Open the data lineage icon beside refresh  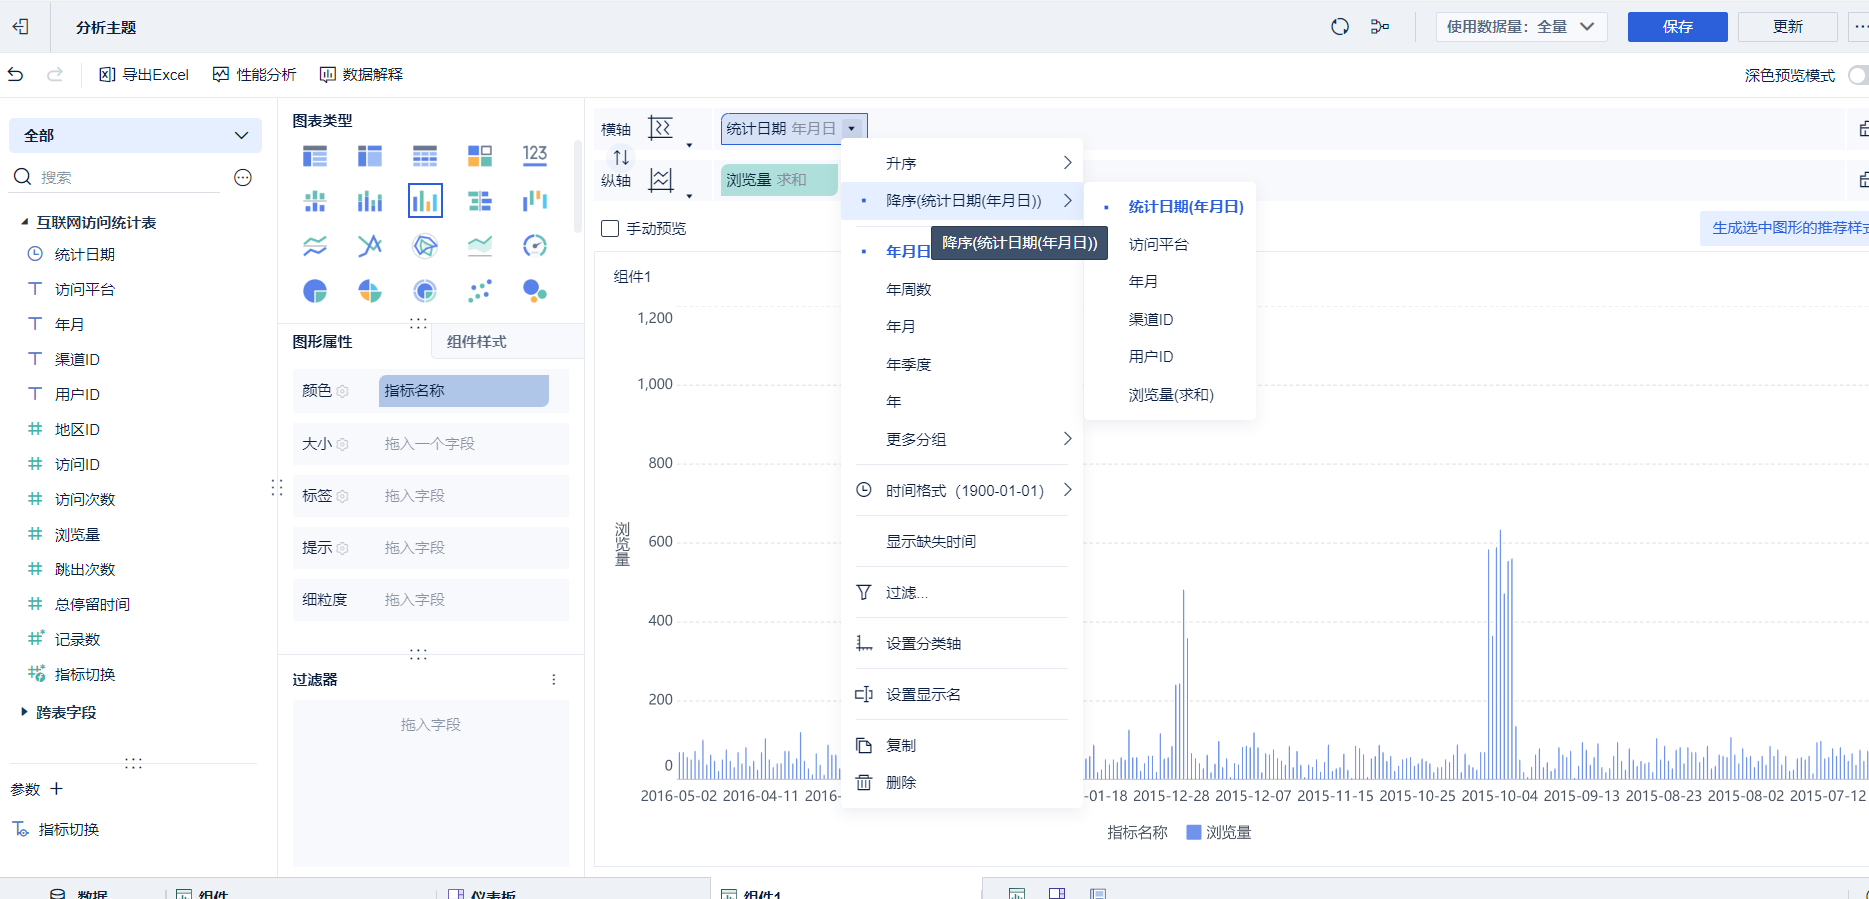(1380, 27)
